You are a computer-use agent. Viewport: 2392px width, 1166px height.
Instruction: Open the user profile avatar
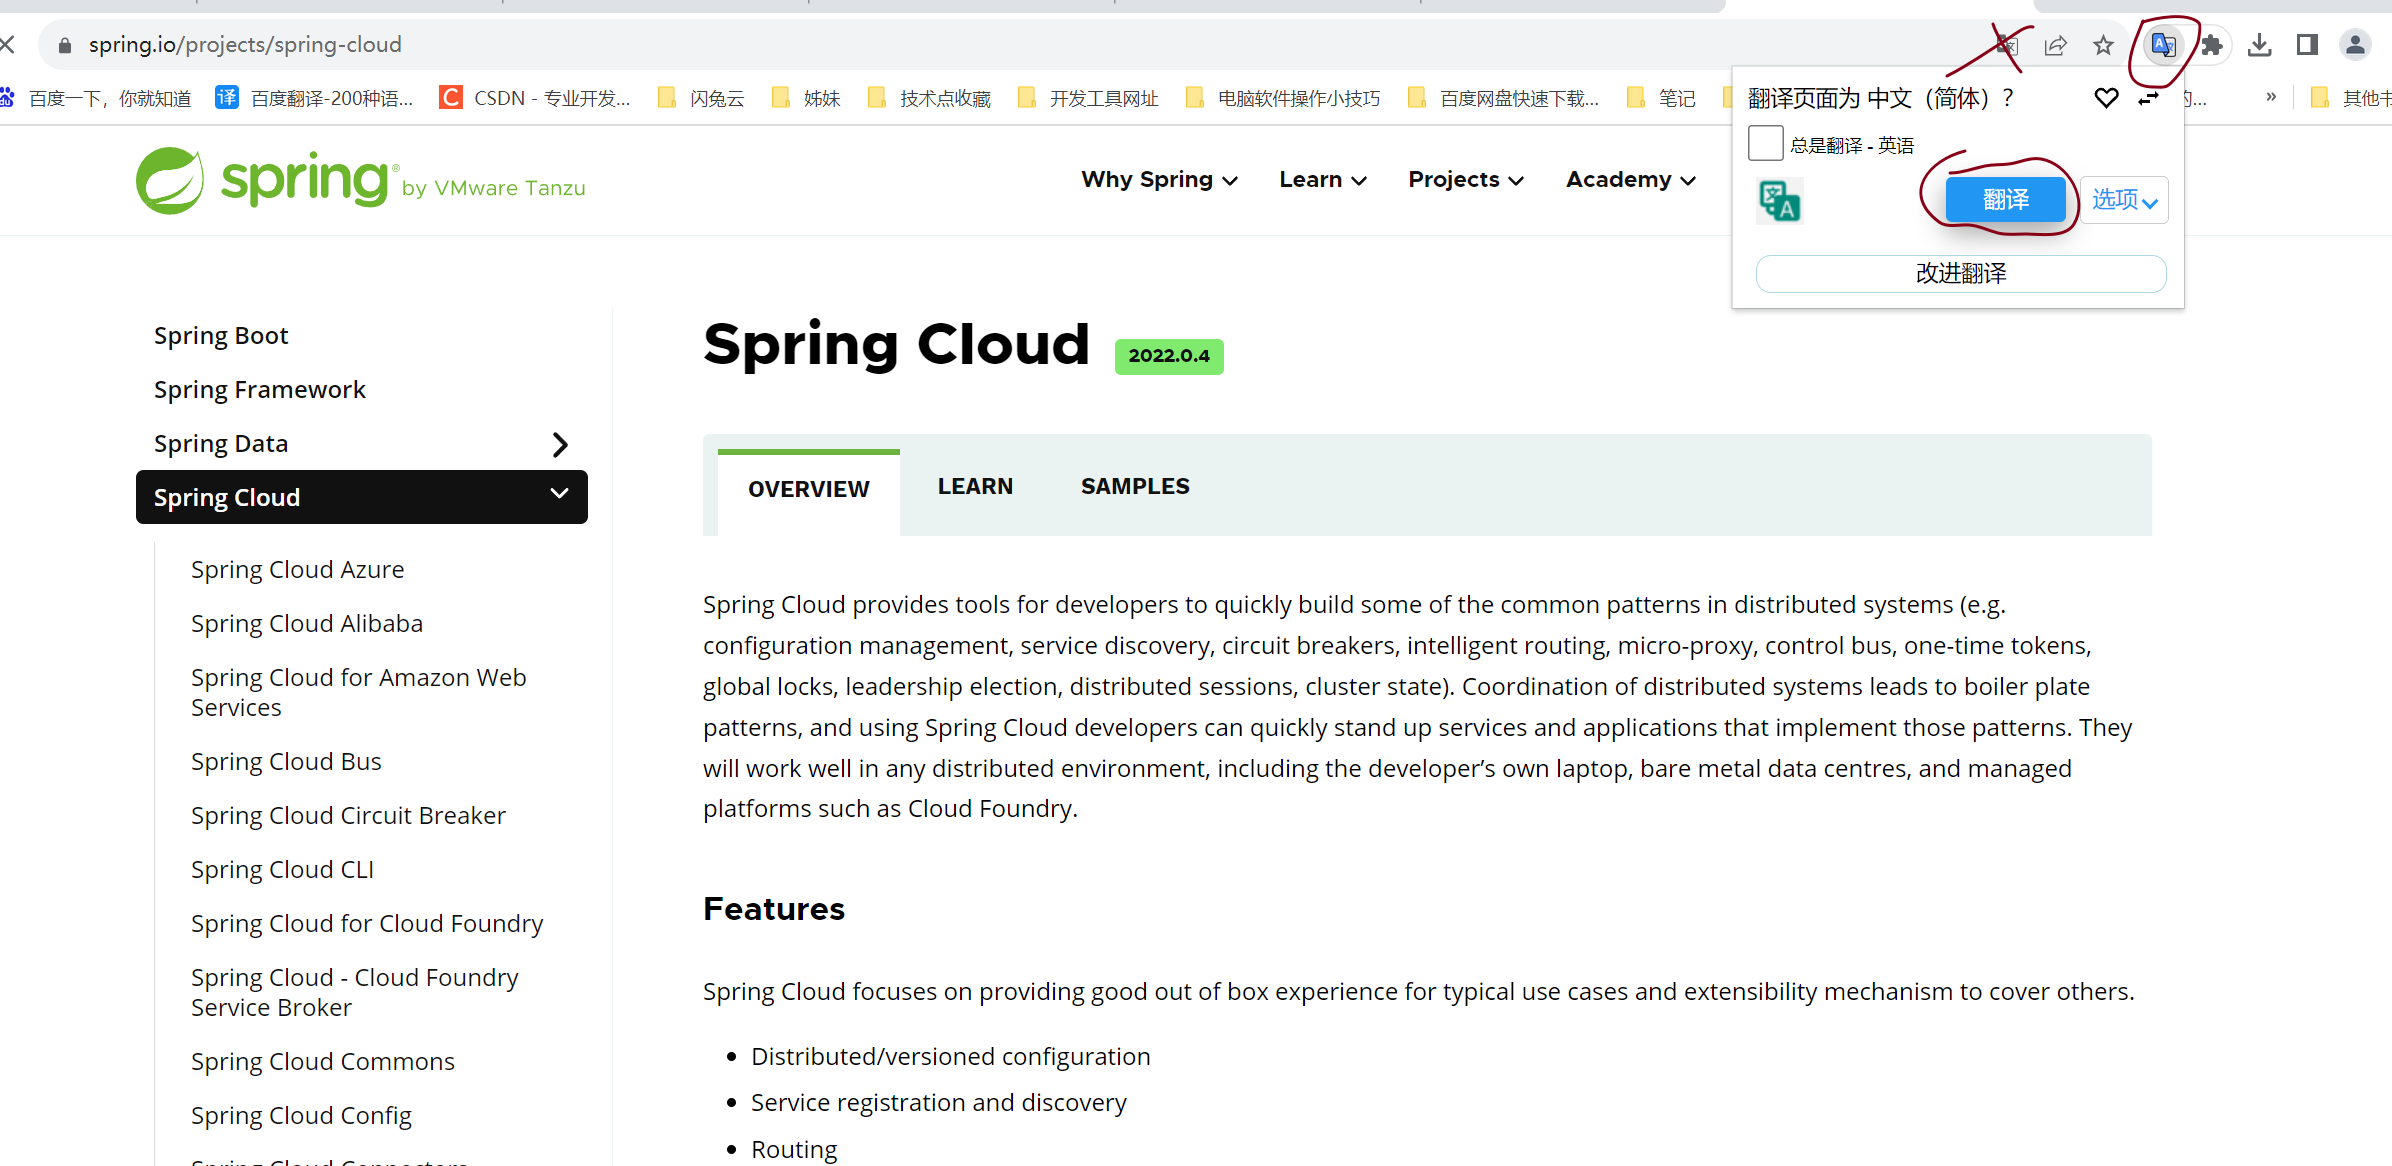coord(2355,45)
